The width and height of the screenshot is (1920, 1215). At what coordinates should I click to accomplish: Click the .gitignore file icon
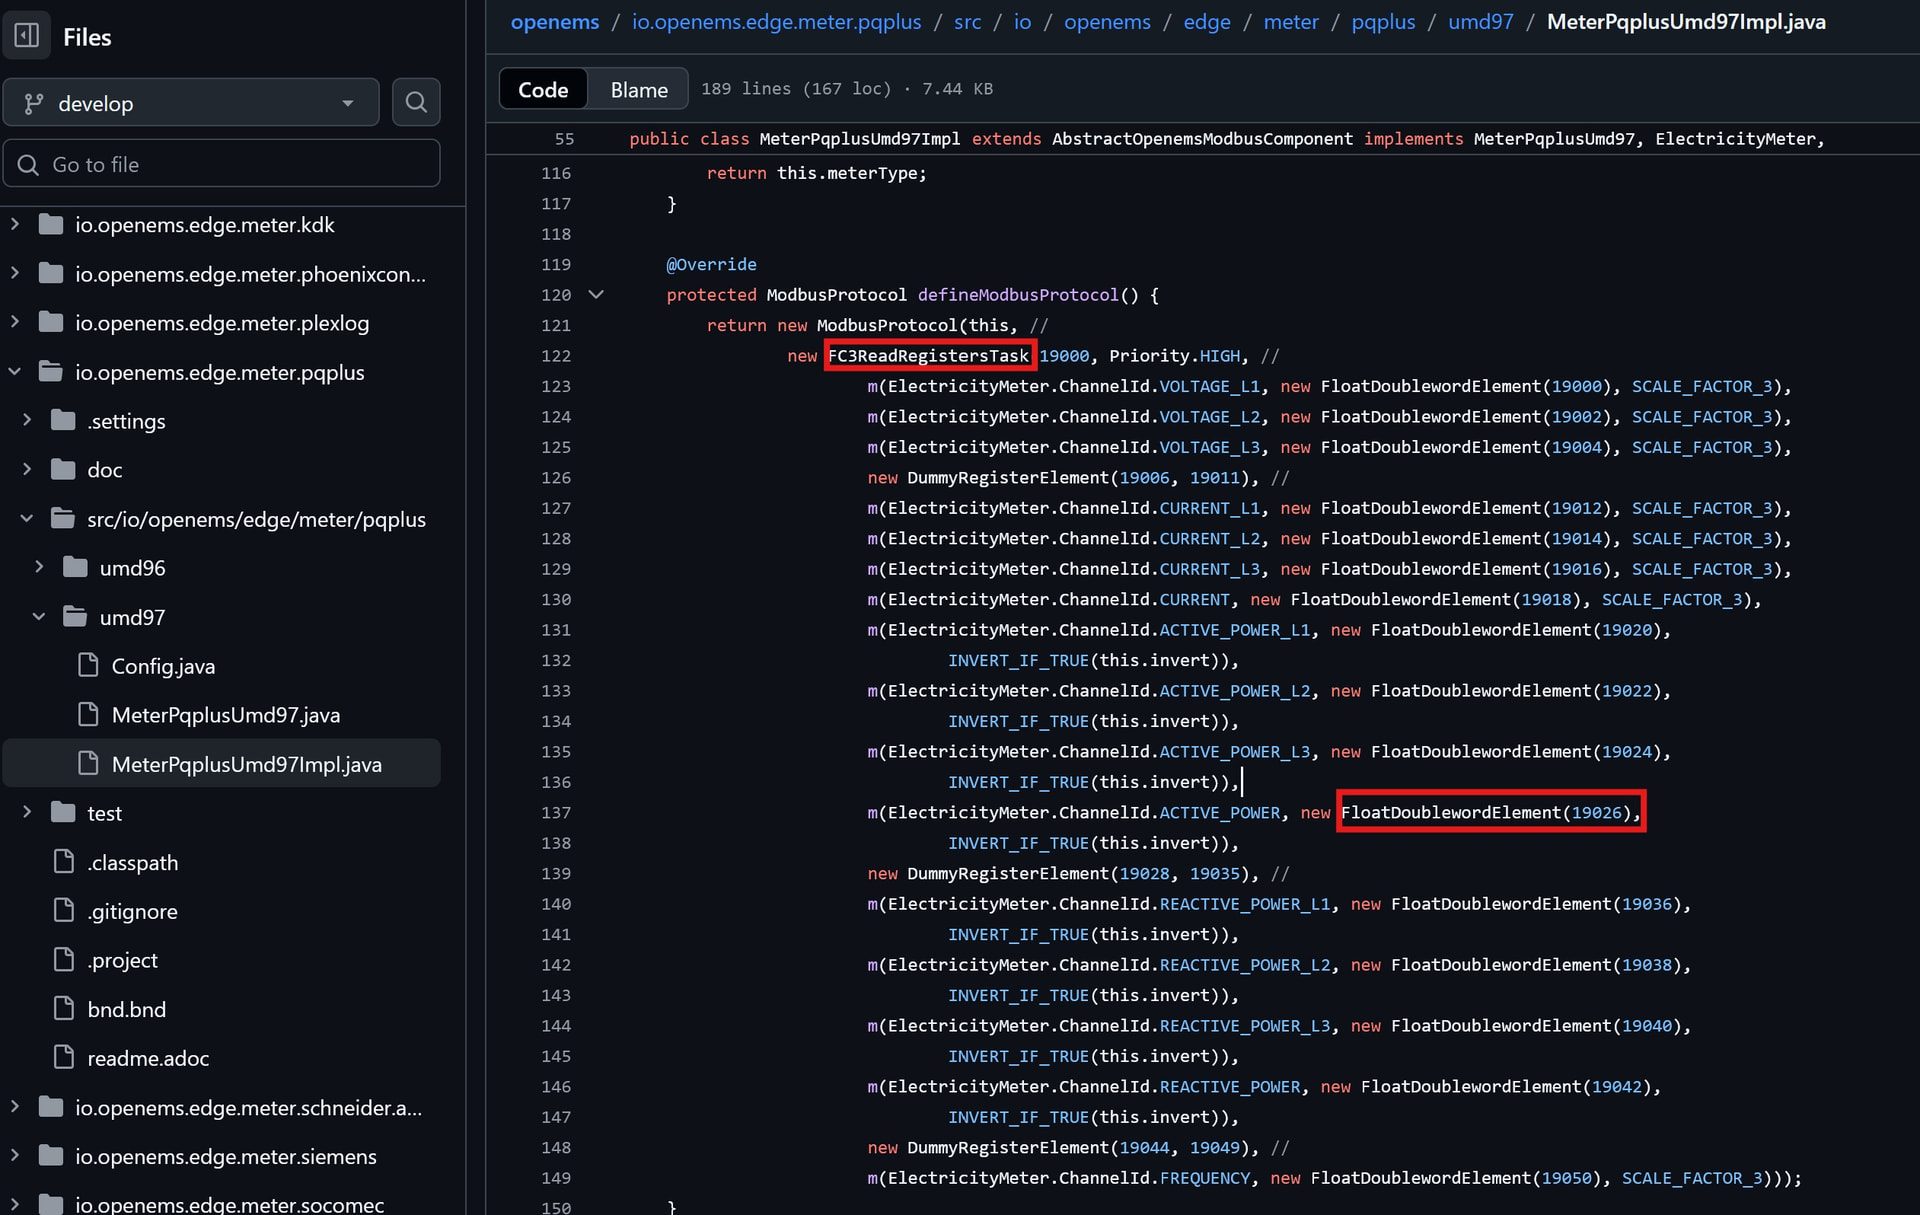pyautogui.click(x=64, y=911)
